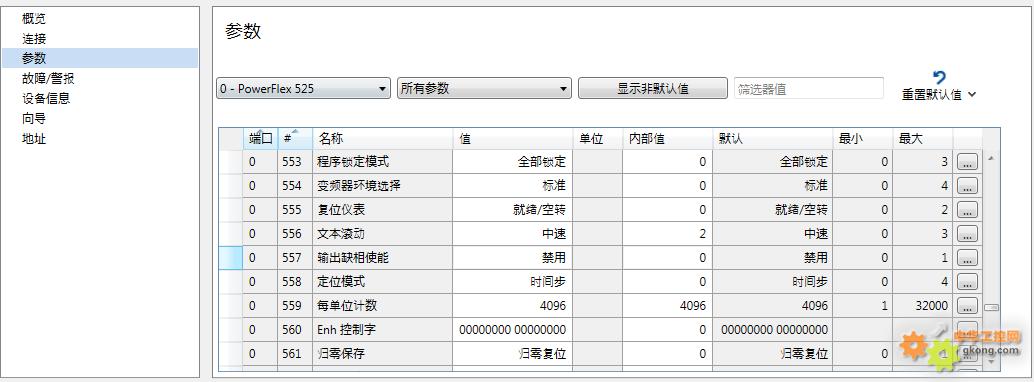
Task: Click the 归零保存 parameter name
Action: coord(341,354)
